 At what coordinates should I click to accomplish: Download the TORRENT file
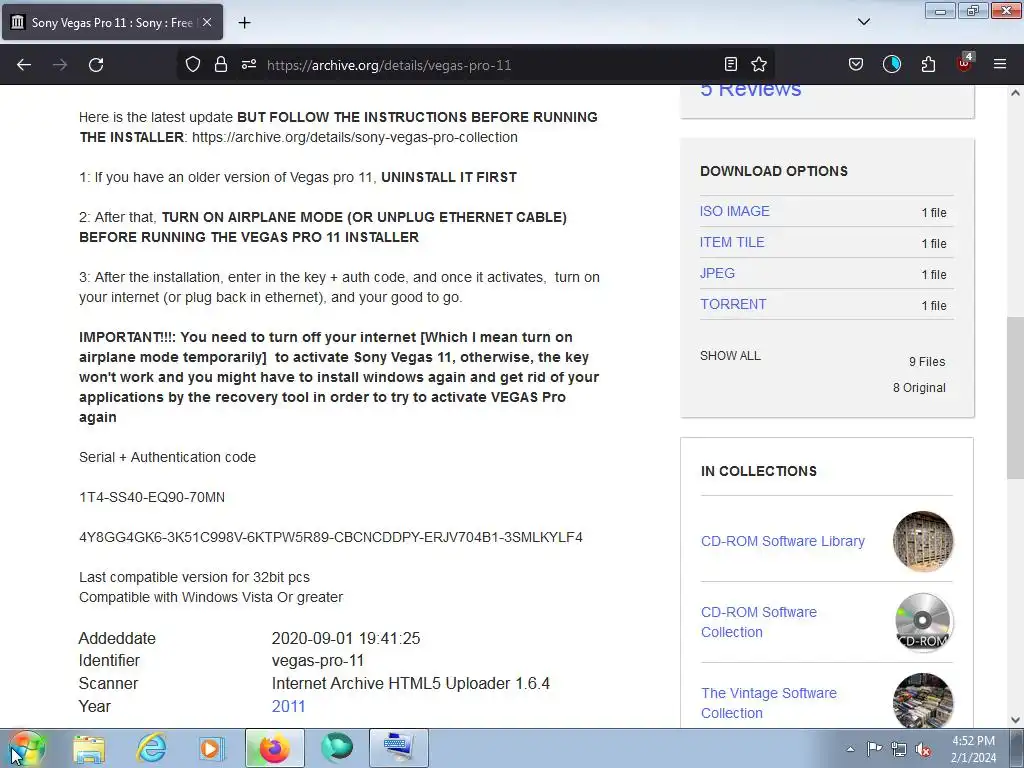coord(733,304)
